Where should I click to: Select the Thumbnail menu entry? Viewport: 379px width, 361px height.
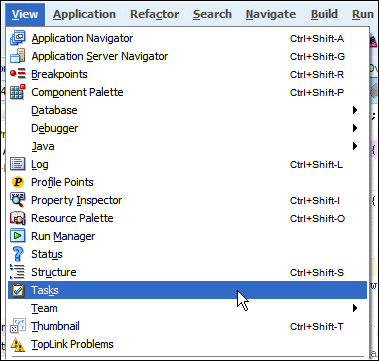pos(187,326)
